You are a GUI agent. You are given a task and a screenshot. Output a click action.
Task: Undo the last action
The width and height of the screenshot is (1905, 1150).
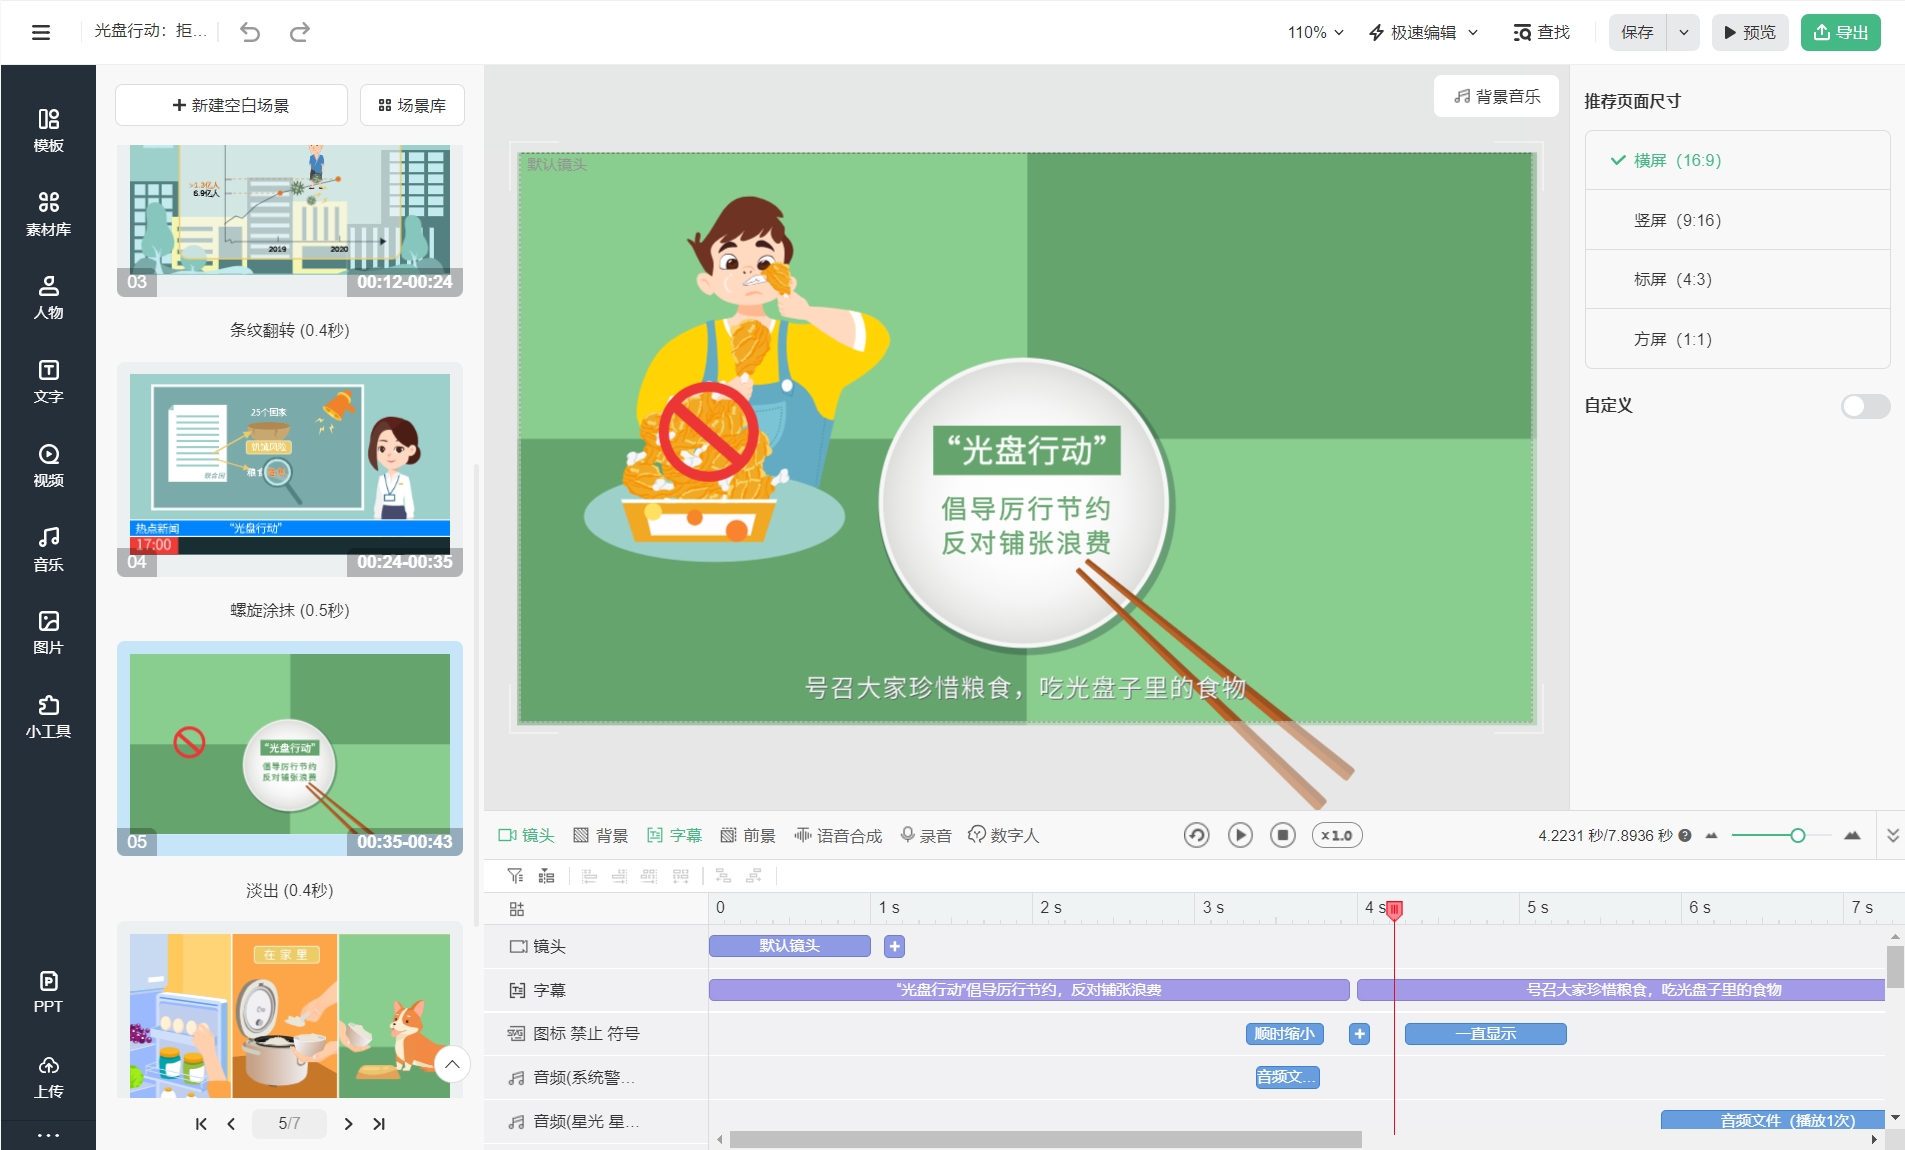click(250, 32)
